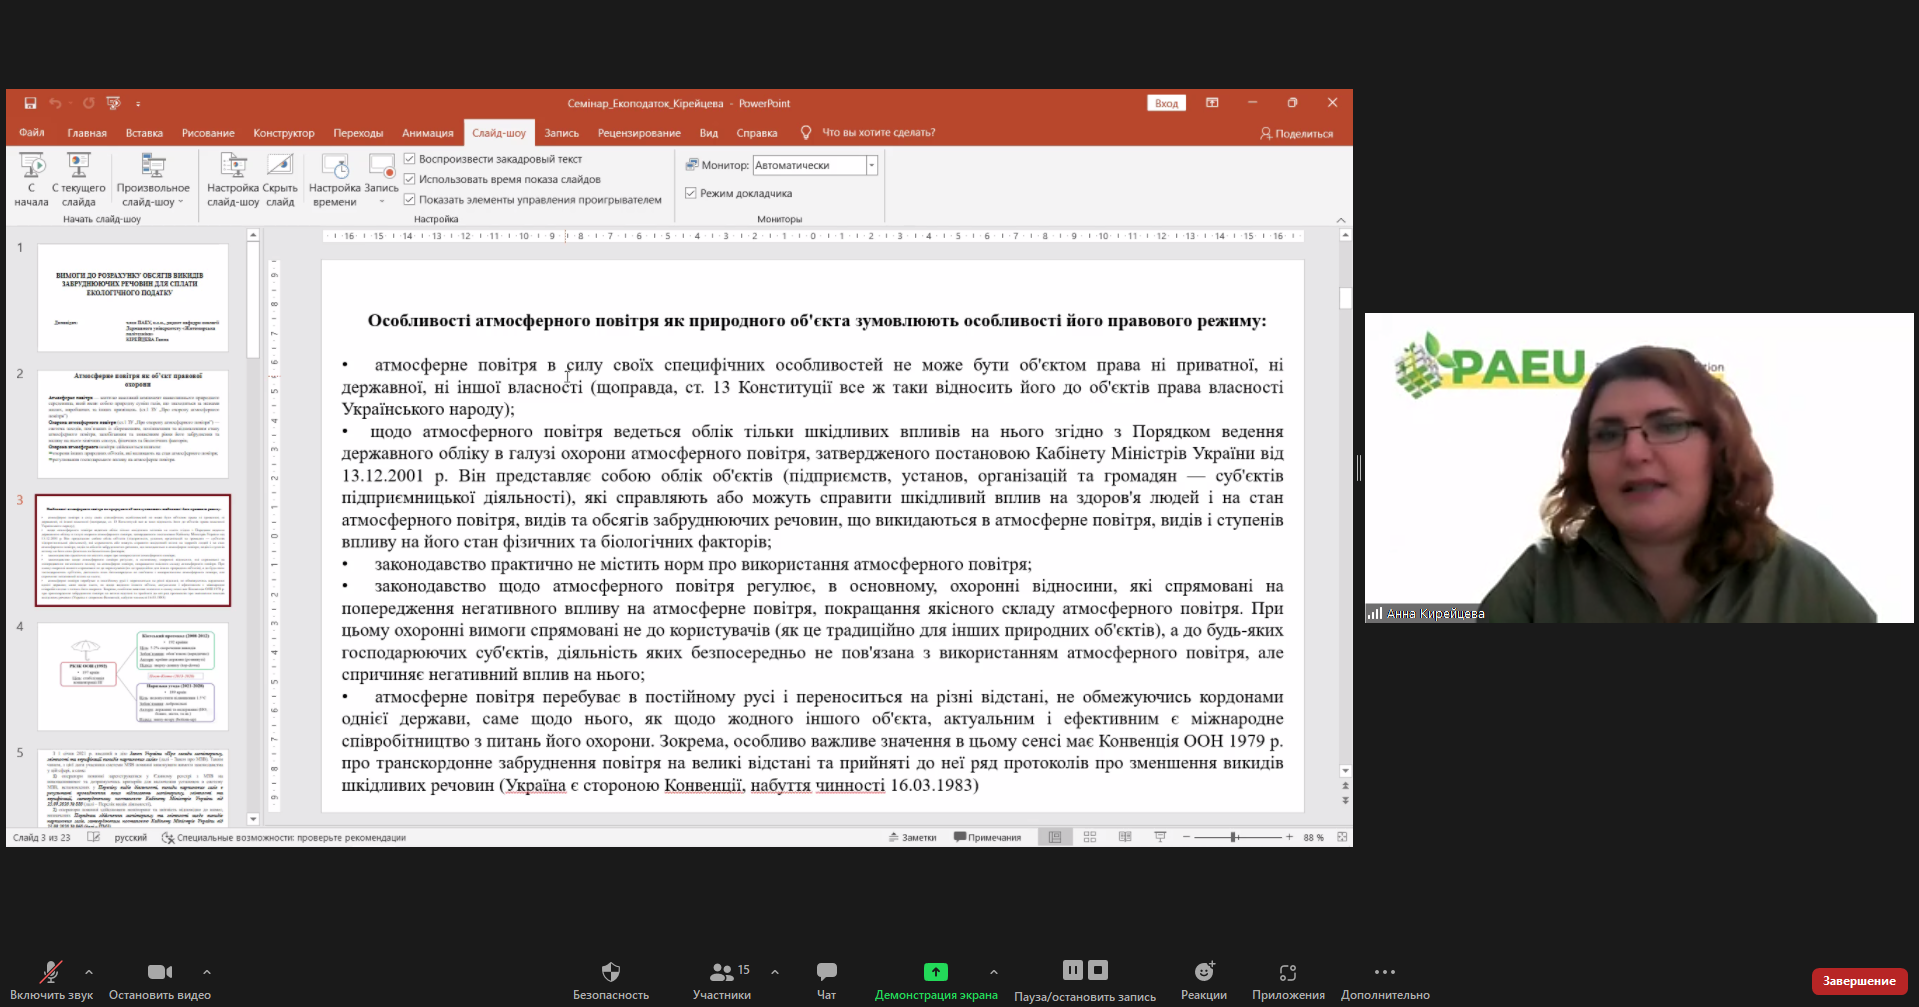1919x1007 pixels.
Task: Disable Режим докладчика checkbox
Action: click(x=691, y=193)
